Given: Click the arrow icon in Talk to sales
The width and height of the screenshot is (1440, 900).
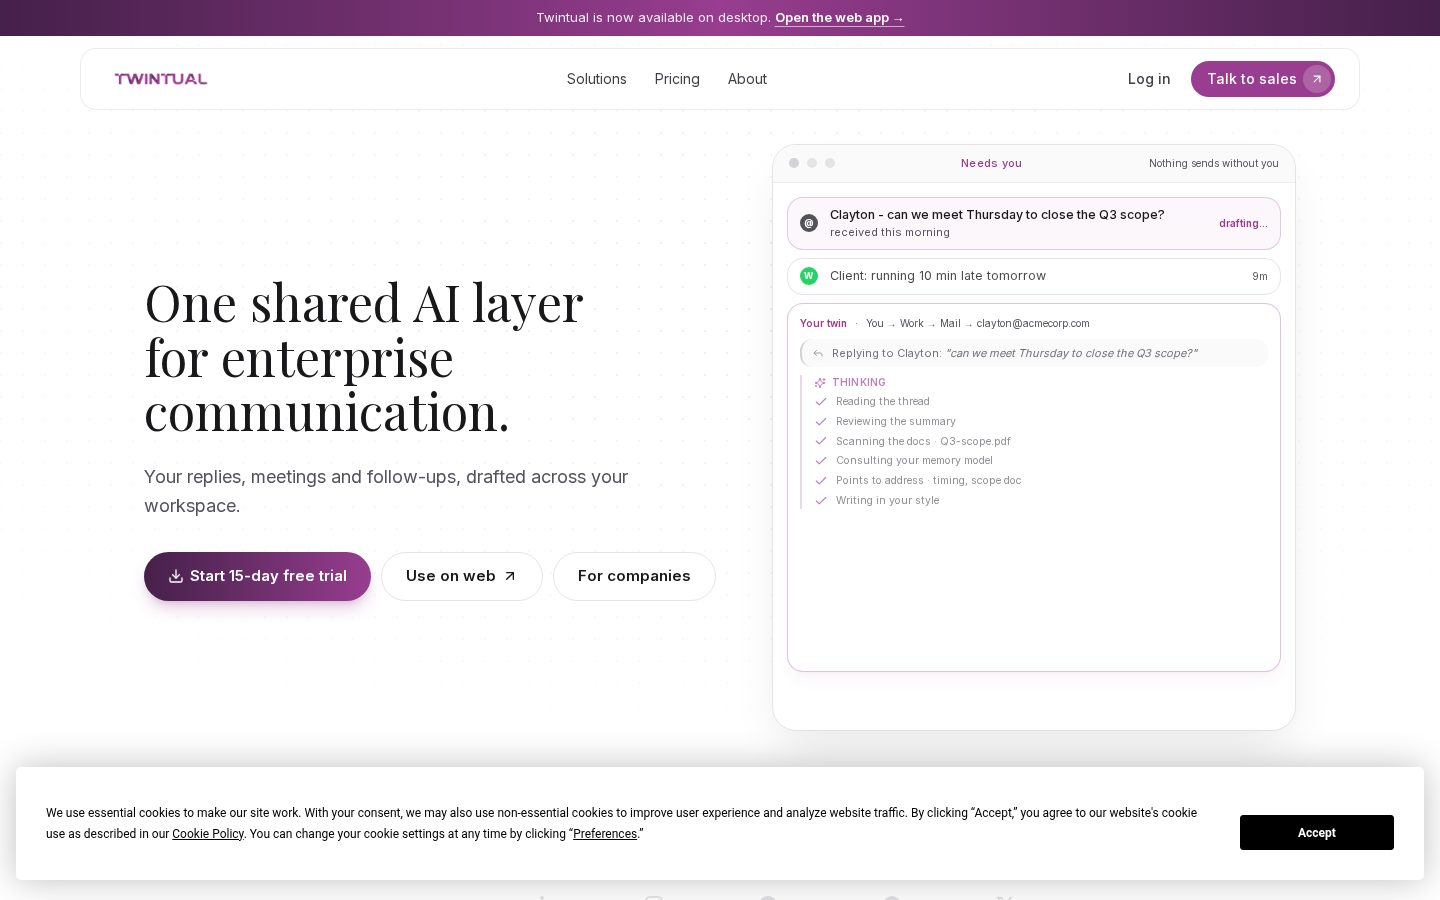Looking at the screenshot, I should pos(1317,79).
